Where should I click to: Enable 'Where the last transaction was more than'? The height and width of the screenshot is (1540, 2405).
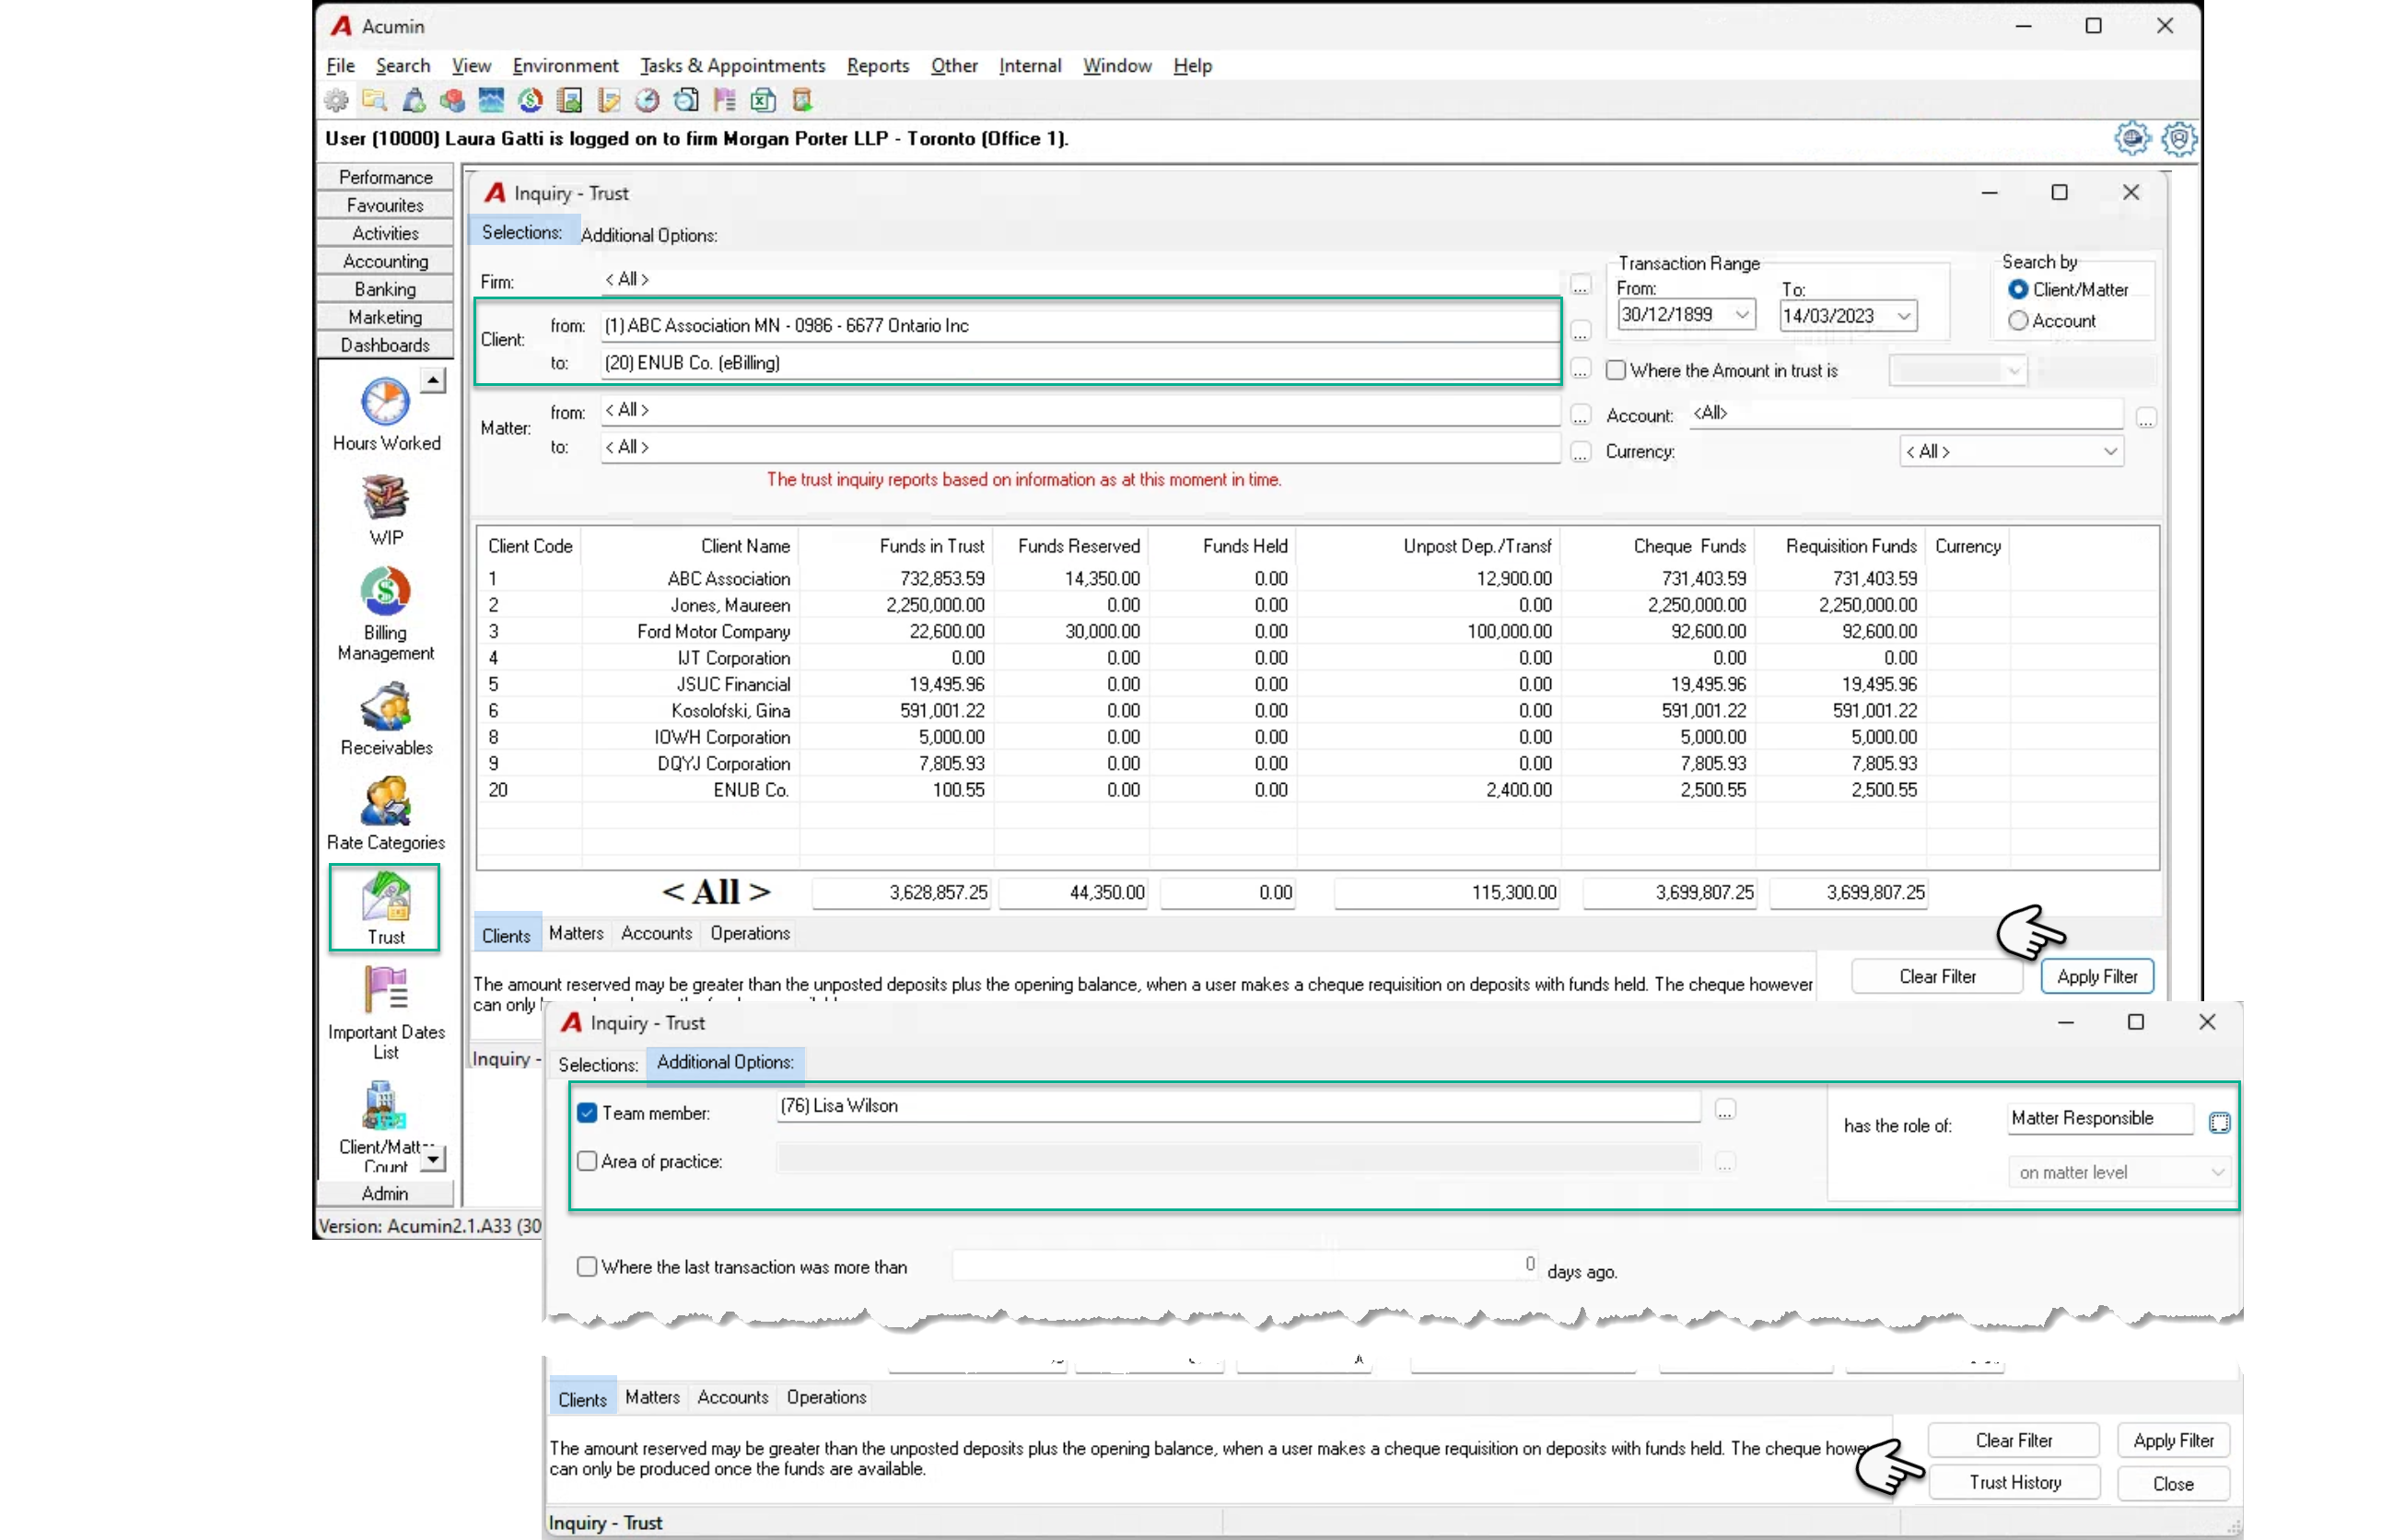point(587,1267)
